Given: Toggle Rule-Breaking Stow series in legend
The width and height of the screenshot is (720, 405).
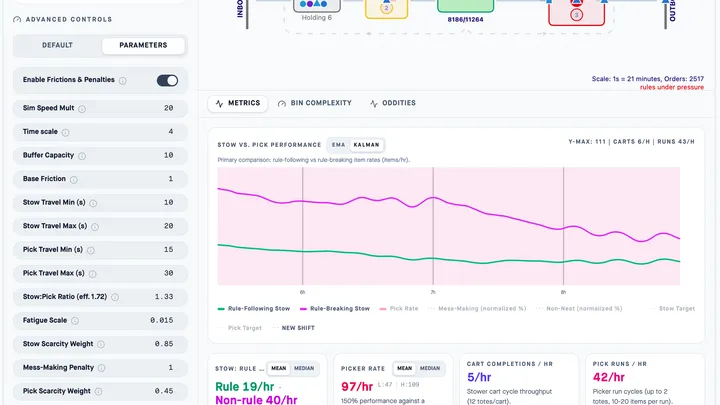Looking at the screenshot, I should (335, 309).
